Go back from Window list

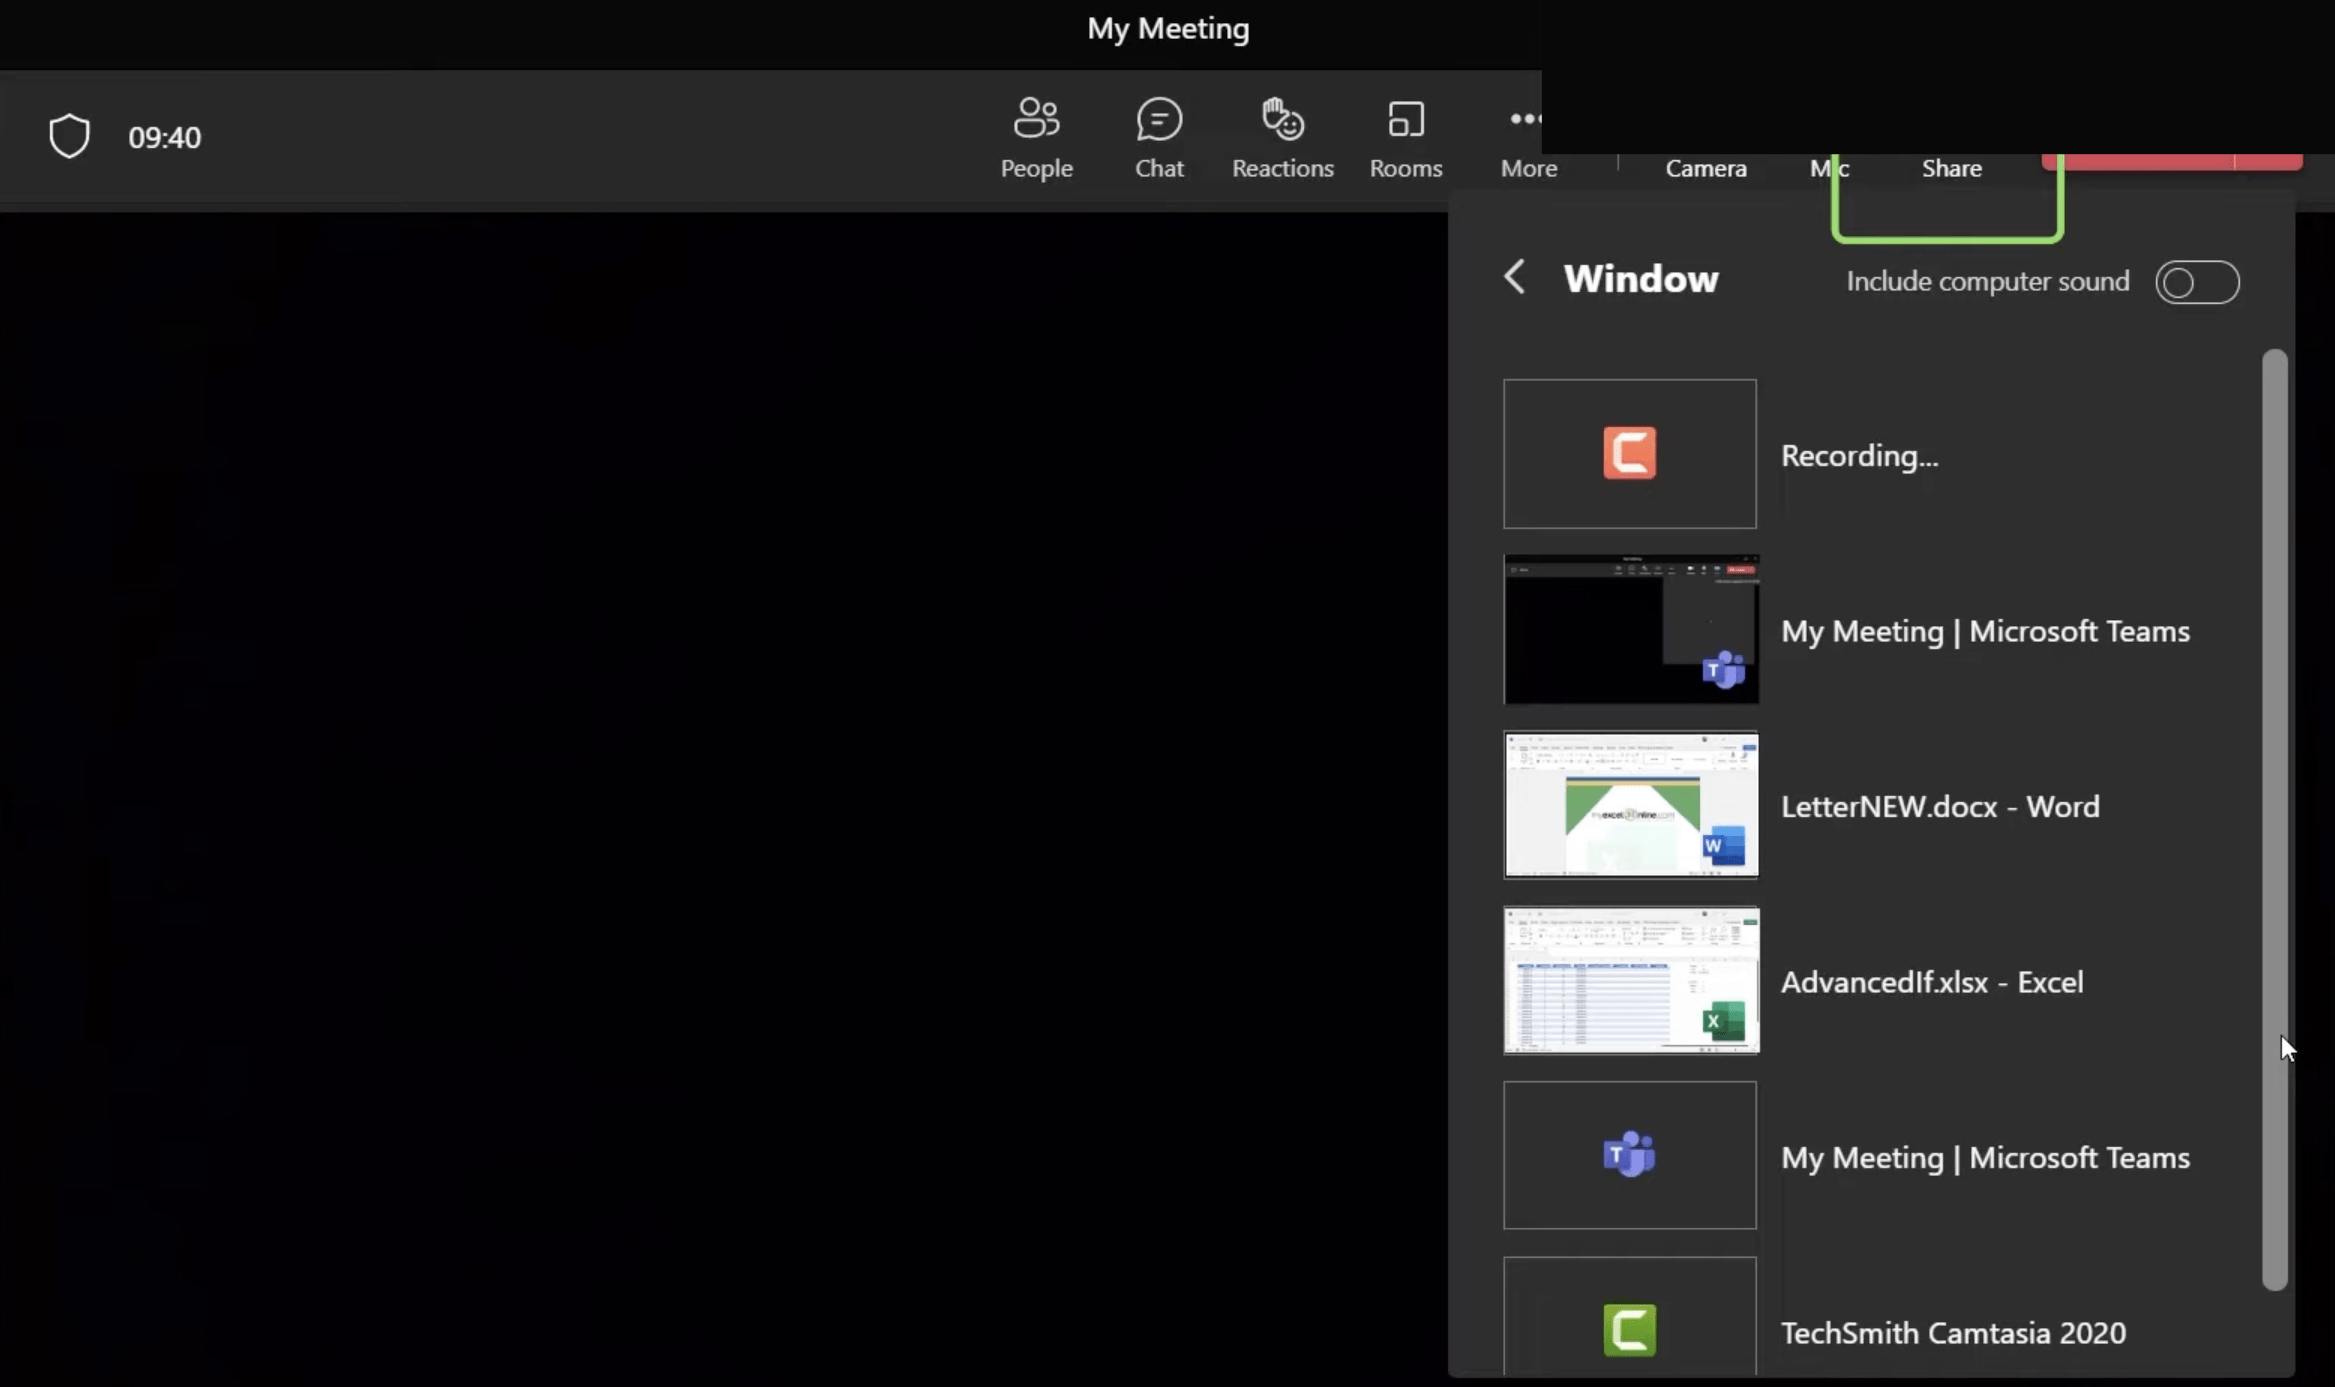tap(1514, 277)
